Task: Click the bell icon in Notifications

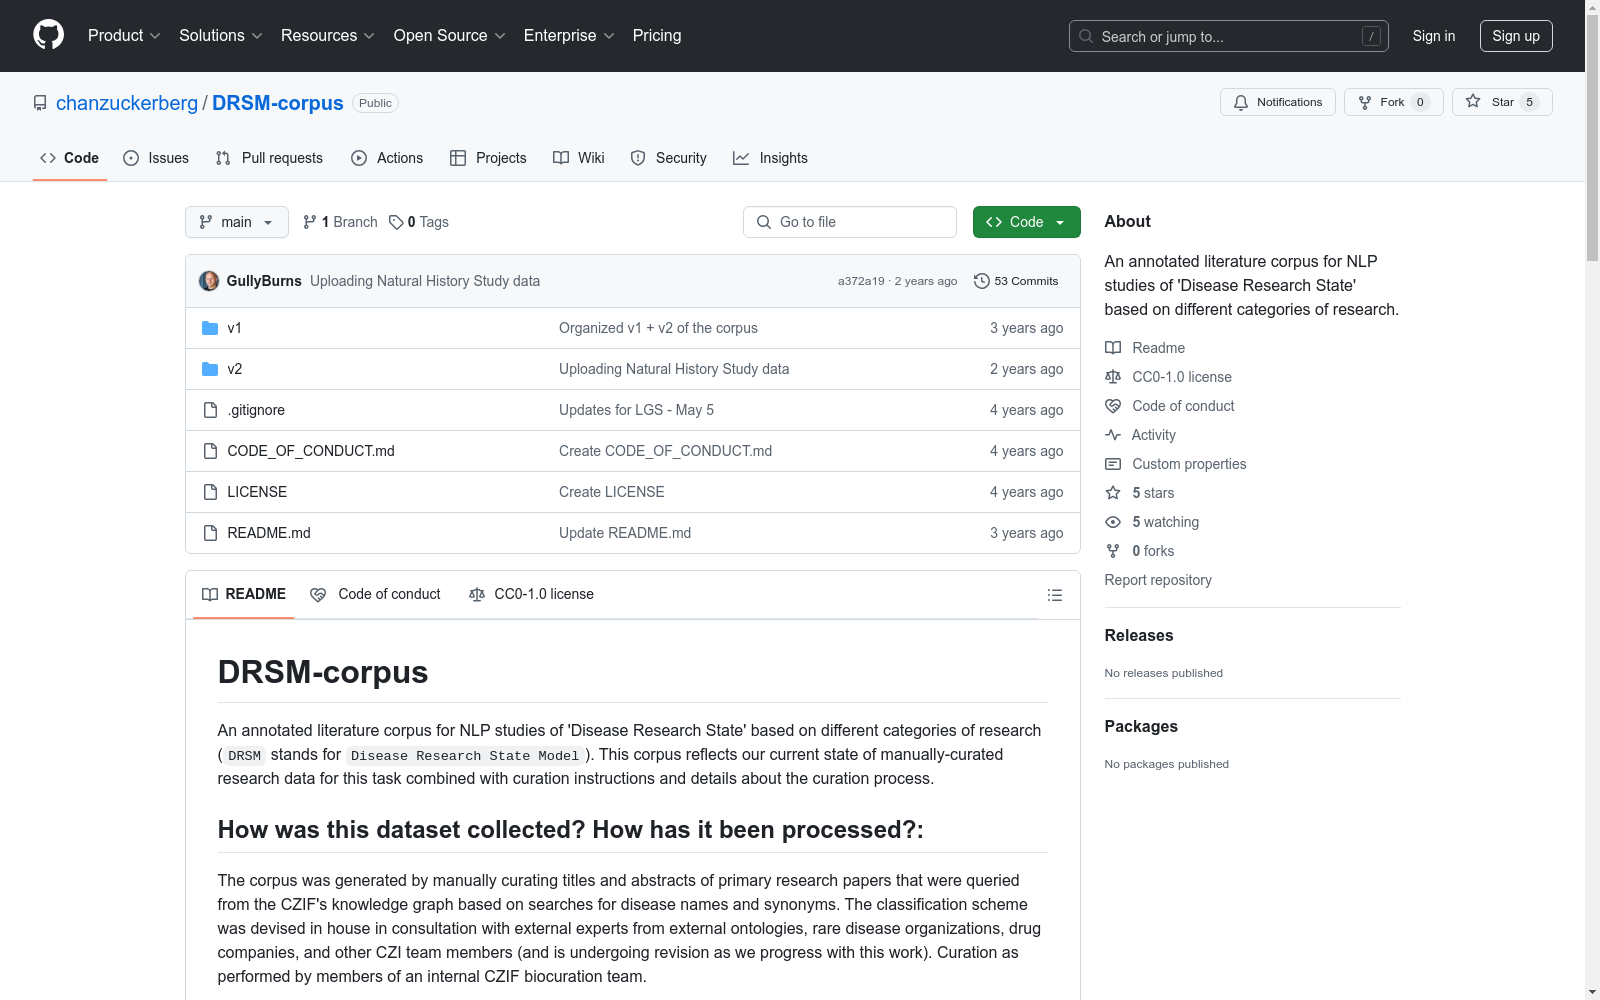Action: pyautogui.click(x=1241, y=102)
